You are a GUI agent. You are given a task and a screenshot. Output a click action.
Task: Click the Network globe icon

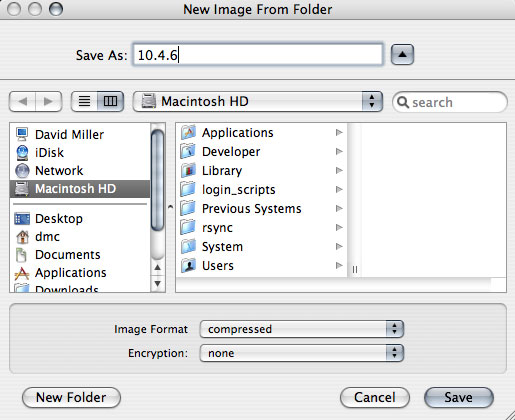22,171
